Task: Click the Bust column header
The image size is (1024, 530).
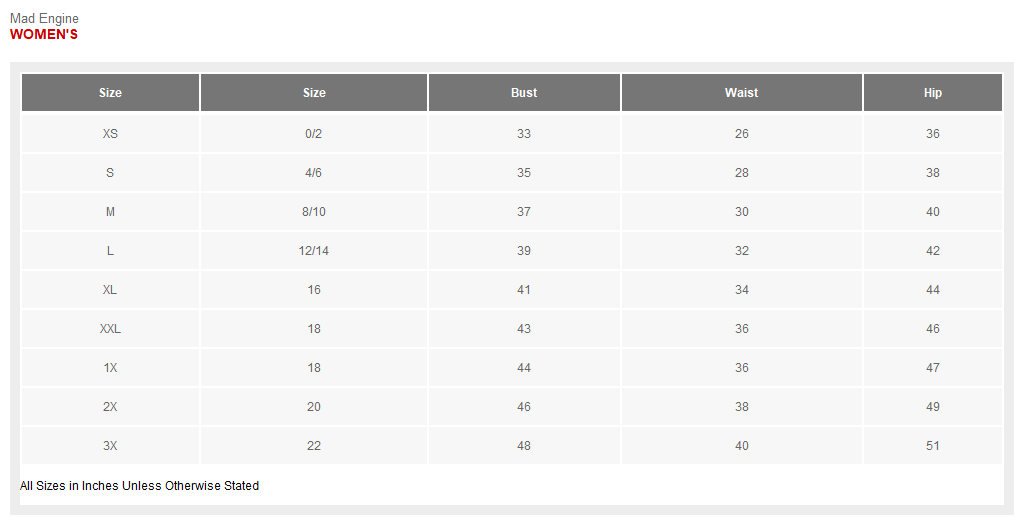Action: click(524, 93)
